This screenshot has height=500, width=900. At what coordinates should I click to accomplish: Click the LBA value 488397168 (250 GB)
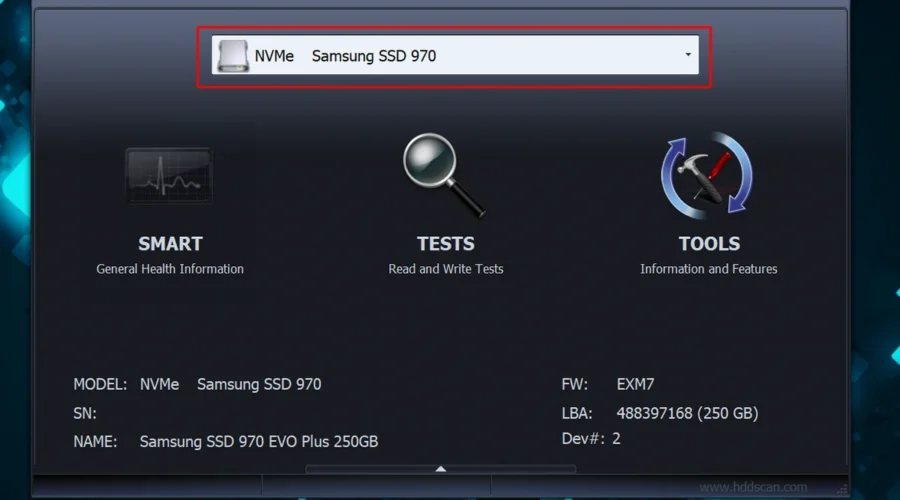click(687, 413)
